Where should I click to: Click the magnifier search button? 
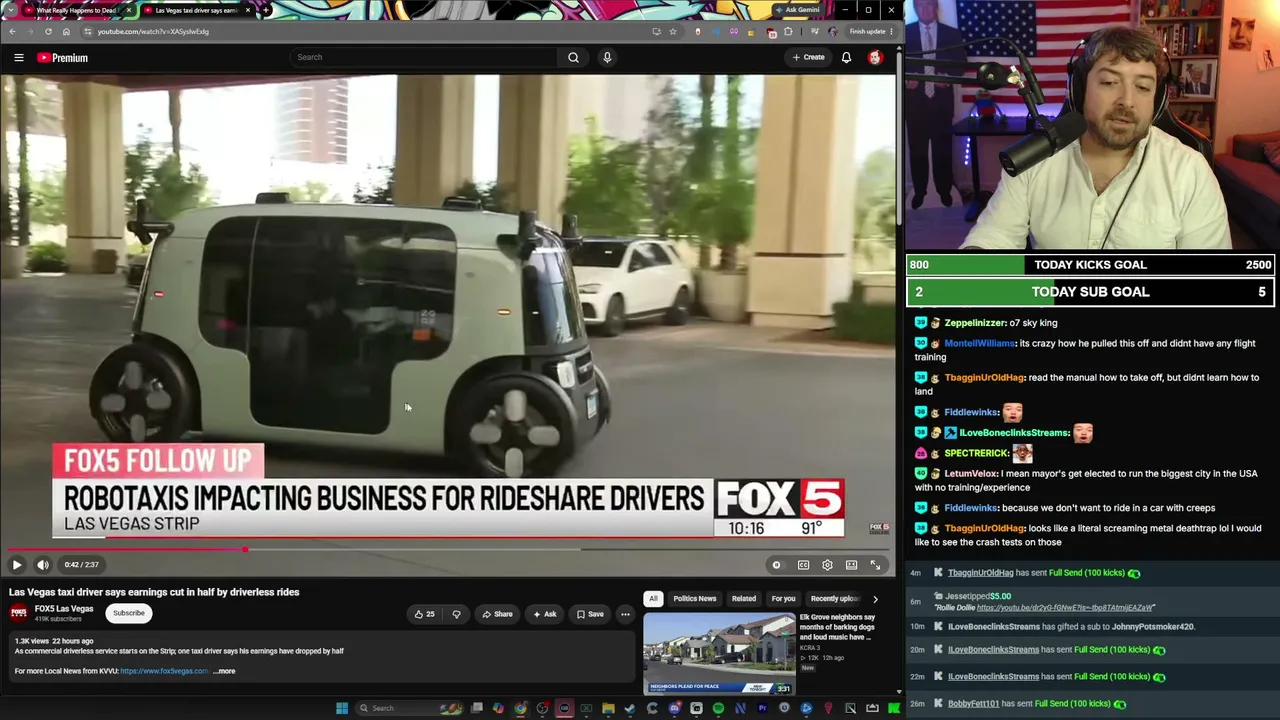(x=573, y=57)
